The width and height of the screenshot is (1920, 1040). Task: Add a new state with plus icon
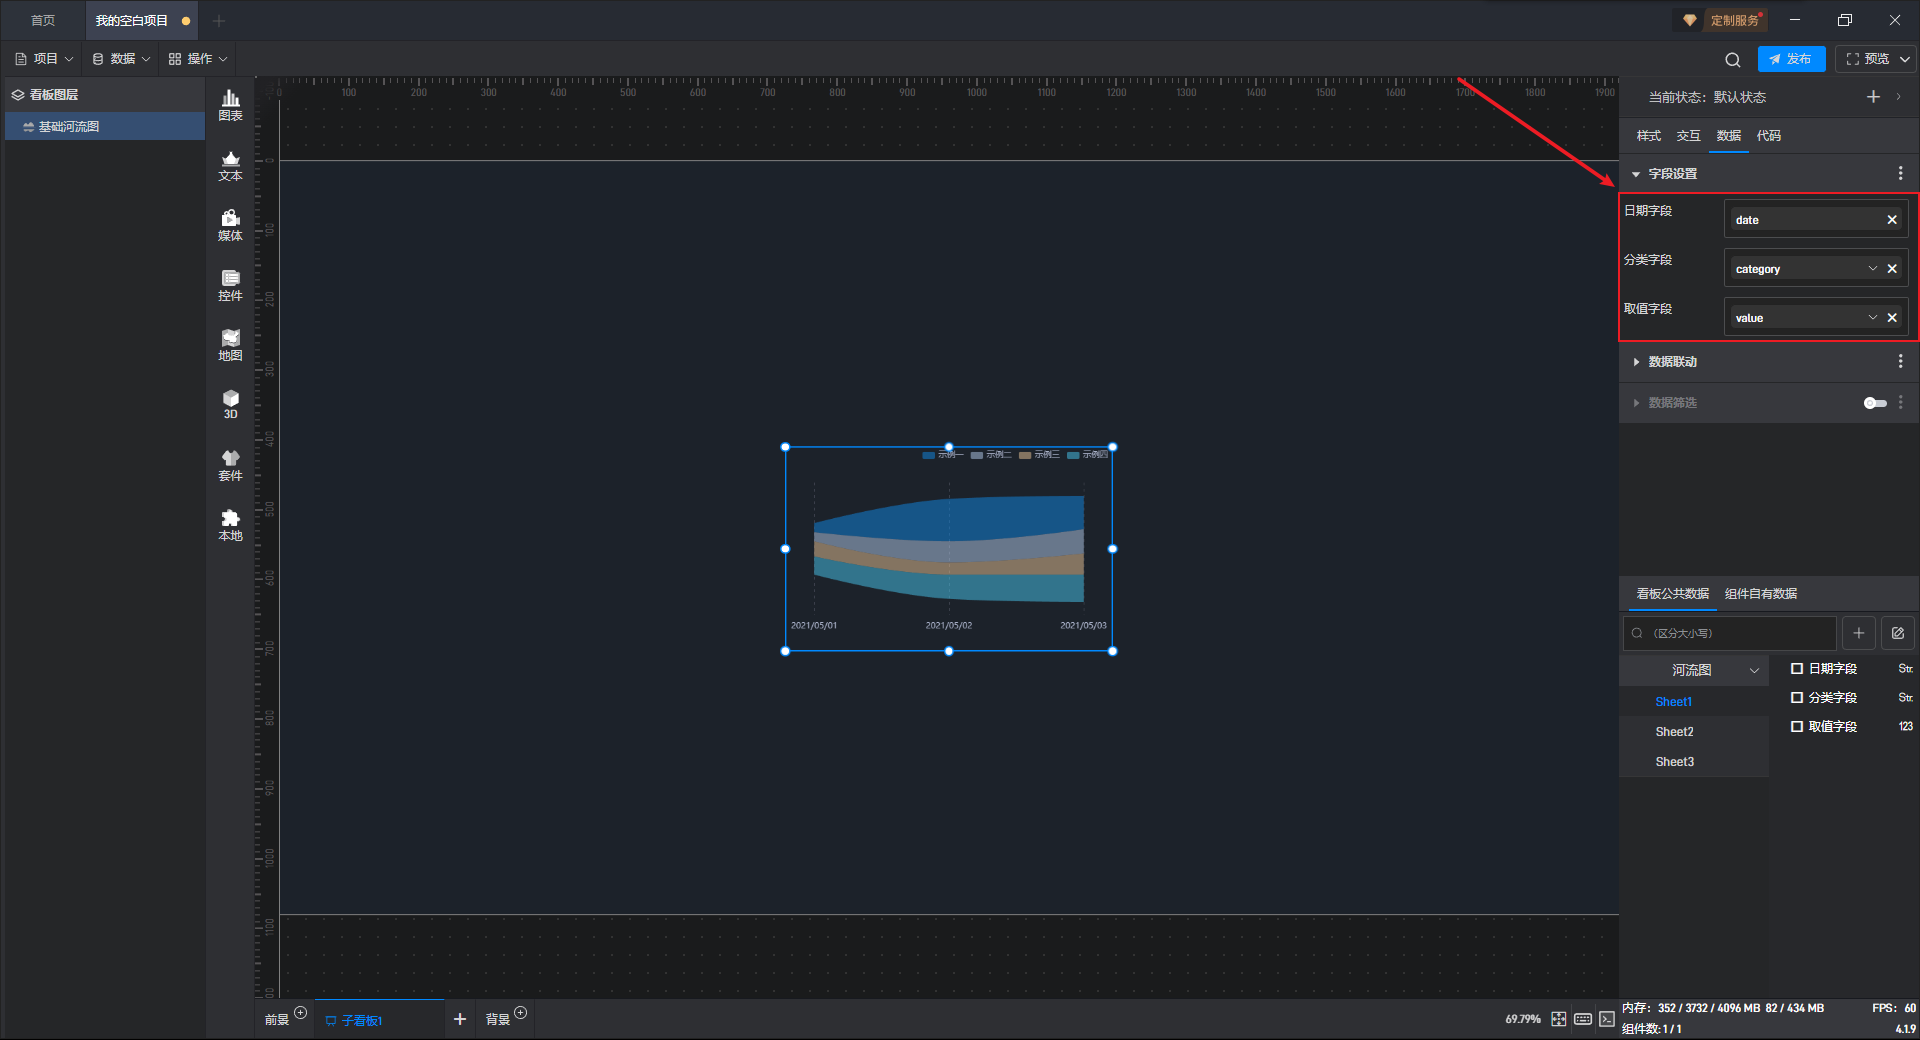click(x=1873, y=97)
